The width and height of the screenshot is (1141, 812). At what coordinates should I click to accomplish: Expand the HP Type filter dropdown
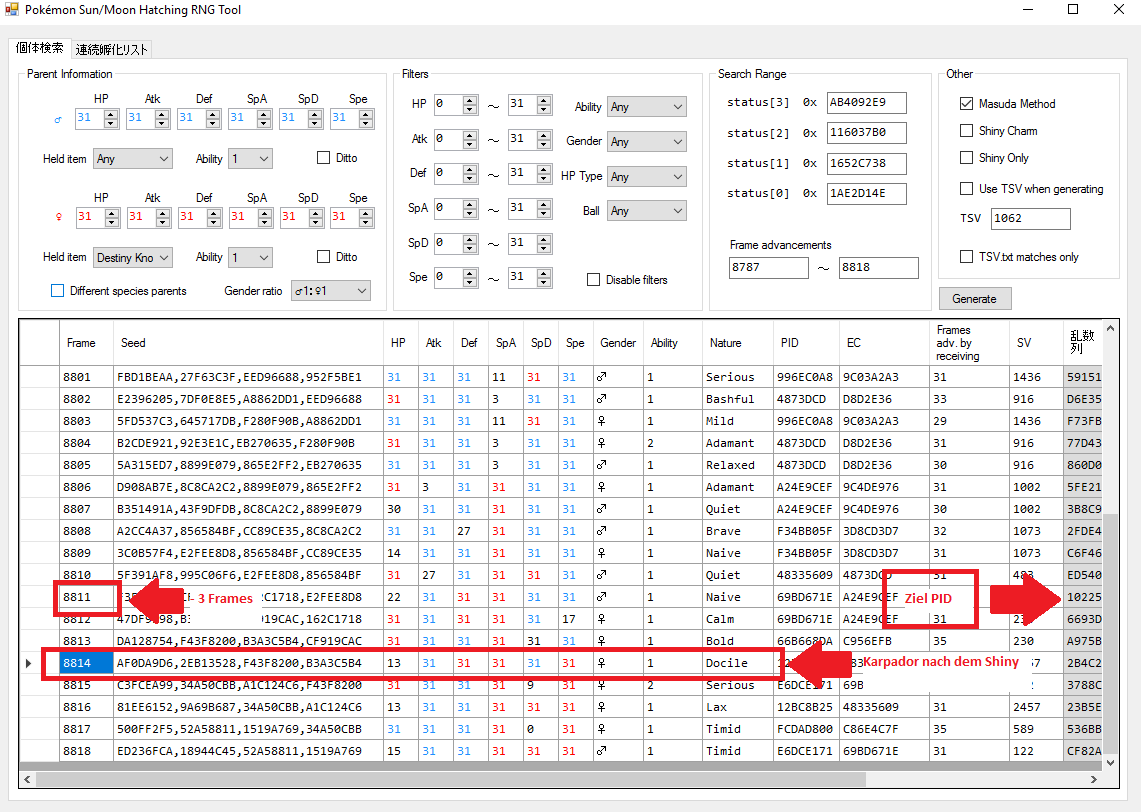[x=646, y=177]
